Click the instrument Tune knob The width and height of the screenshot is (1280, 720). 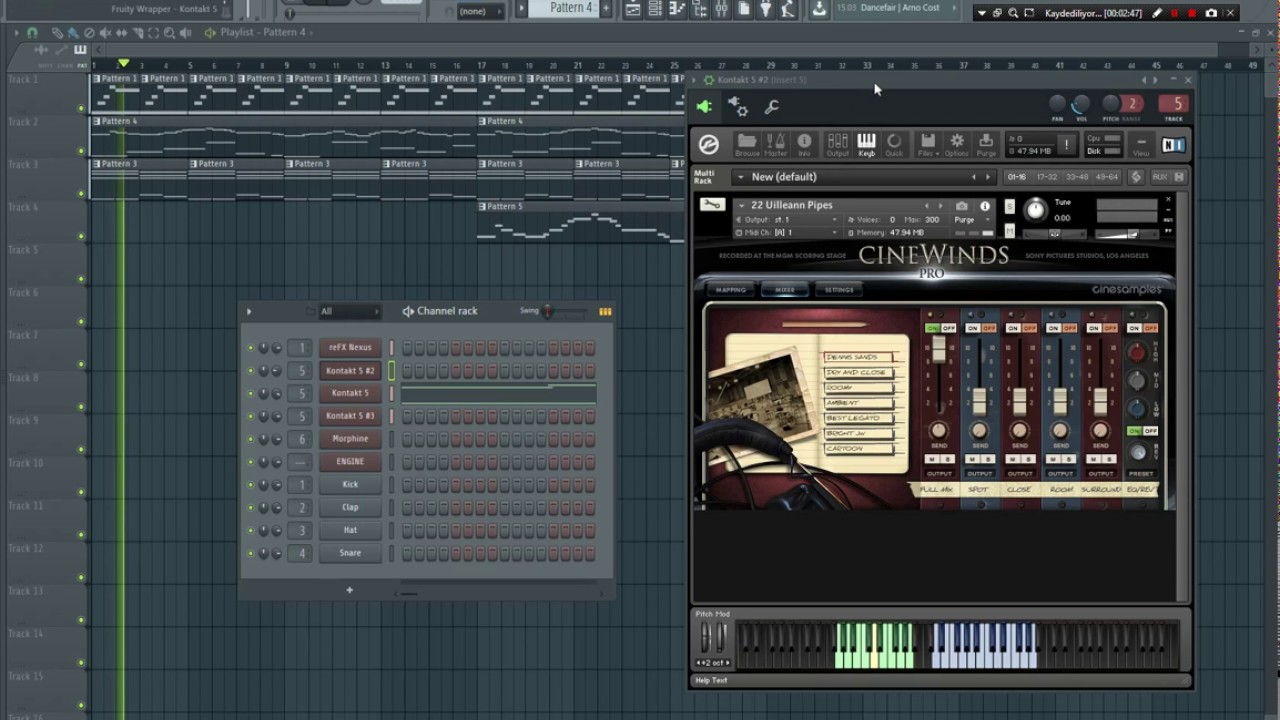coord(1036,209)
